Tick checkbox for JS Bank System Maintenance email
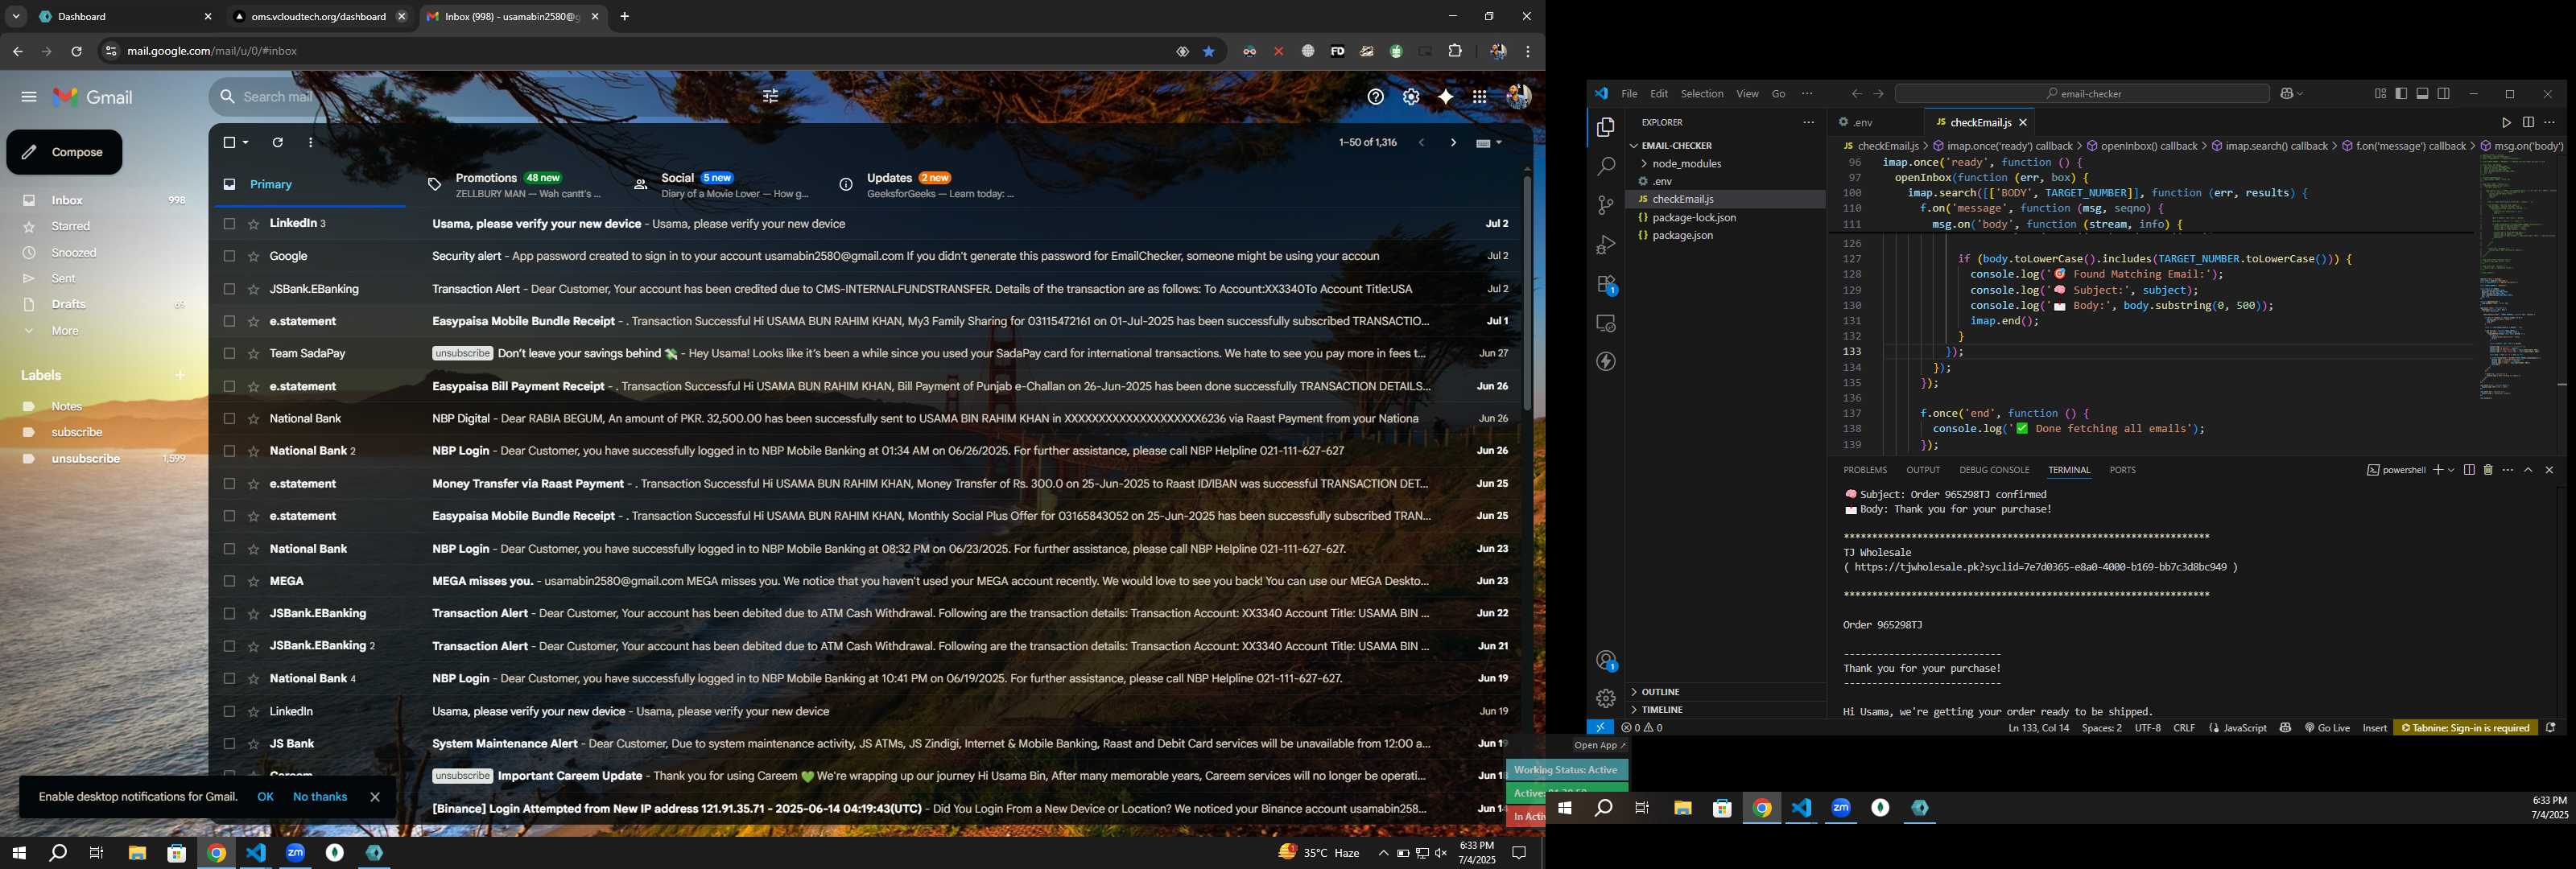The width and height of the screenshot is (2576, 869). tap(229, 744)
